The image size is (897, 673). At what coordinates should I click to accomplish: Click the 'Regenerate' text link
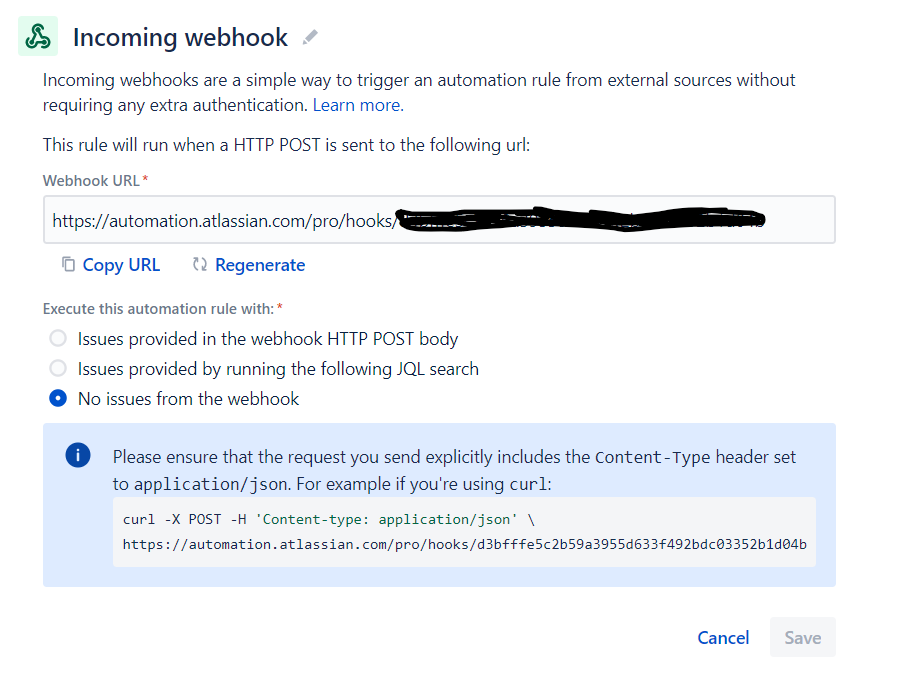click(260, 265)
